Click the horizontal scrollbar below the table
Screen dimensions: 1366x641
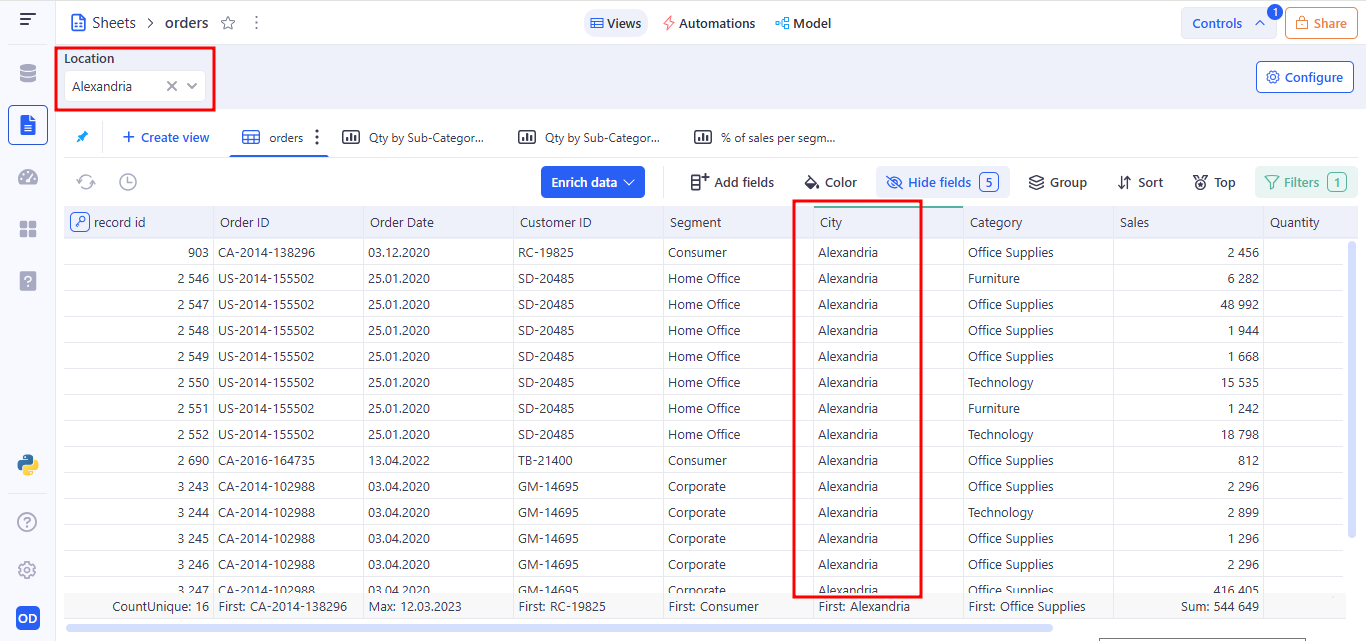559,628
